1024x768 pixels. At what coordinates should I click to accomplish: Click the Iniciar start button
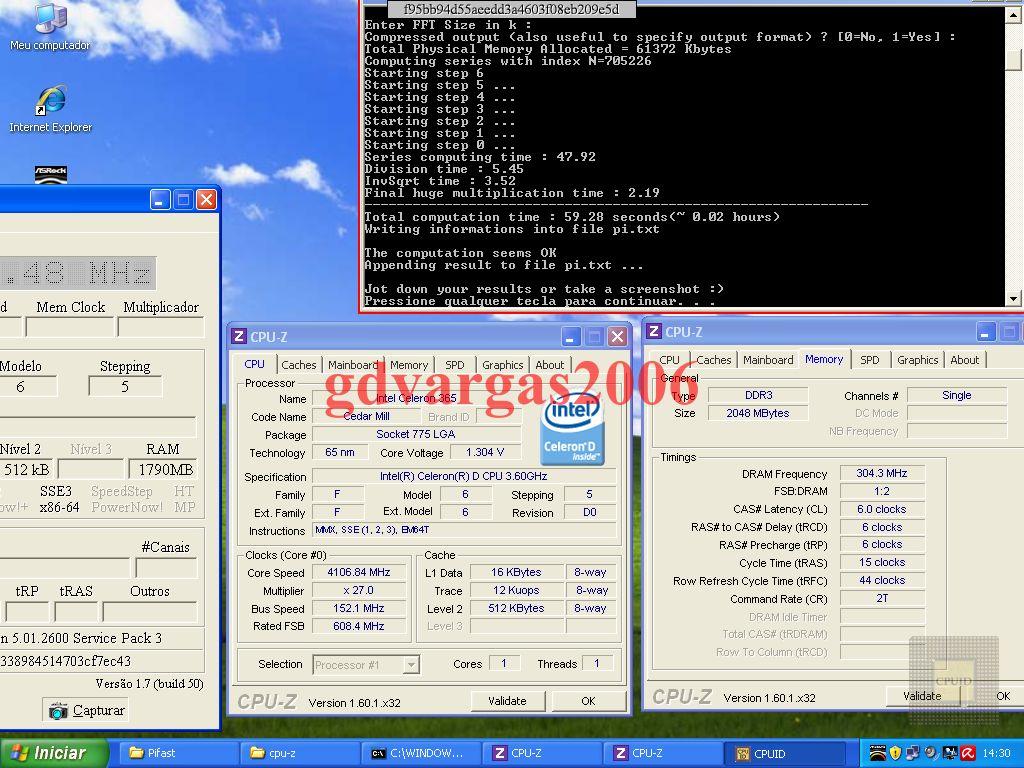pyautogui.click(x=54, y=753)
